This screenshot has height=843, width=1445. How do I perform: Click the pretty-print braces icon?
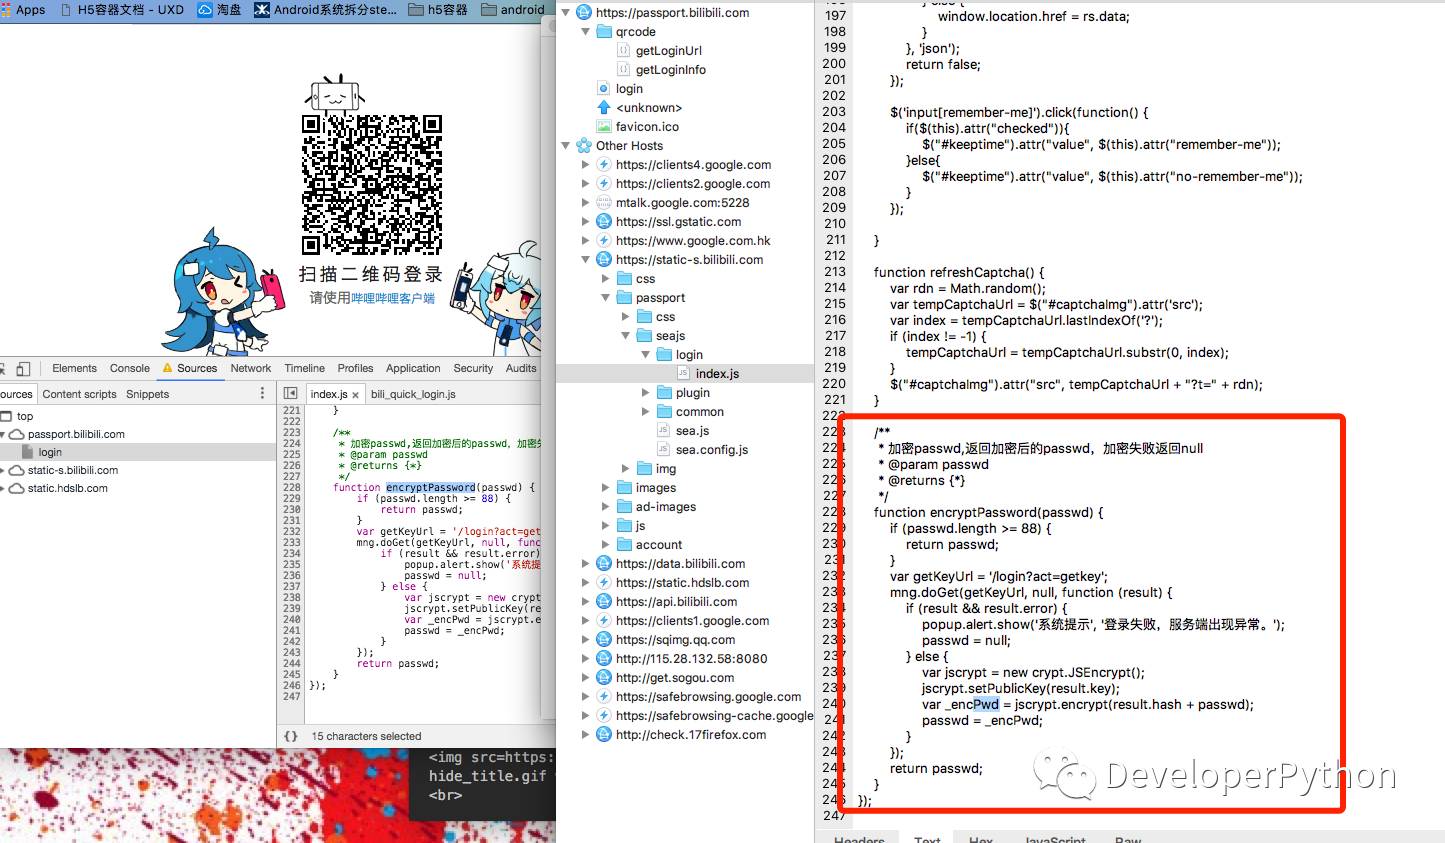coord(291,736)
